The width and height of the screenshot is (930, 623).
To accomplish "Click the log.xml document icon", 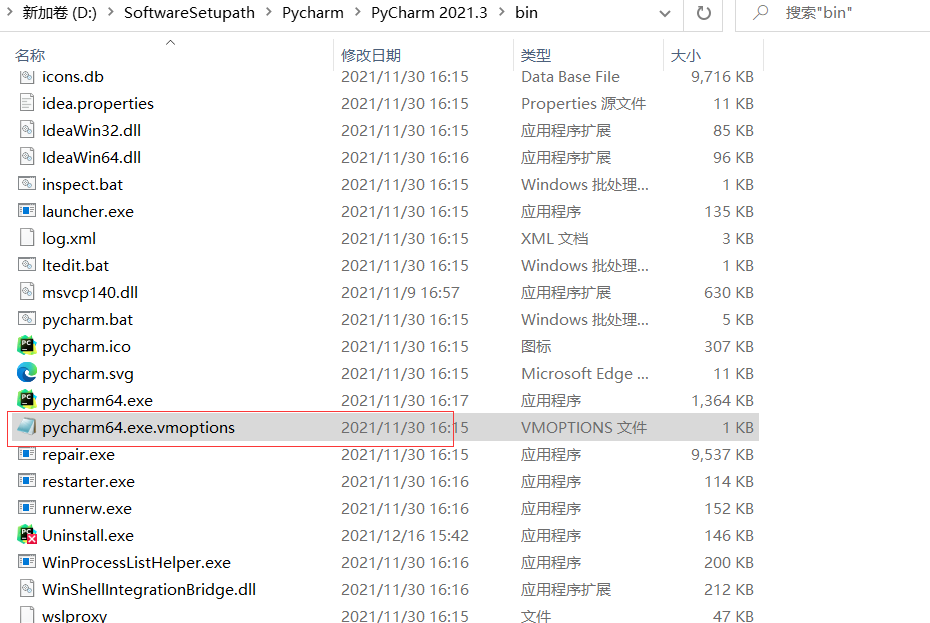I will [27, 238].
